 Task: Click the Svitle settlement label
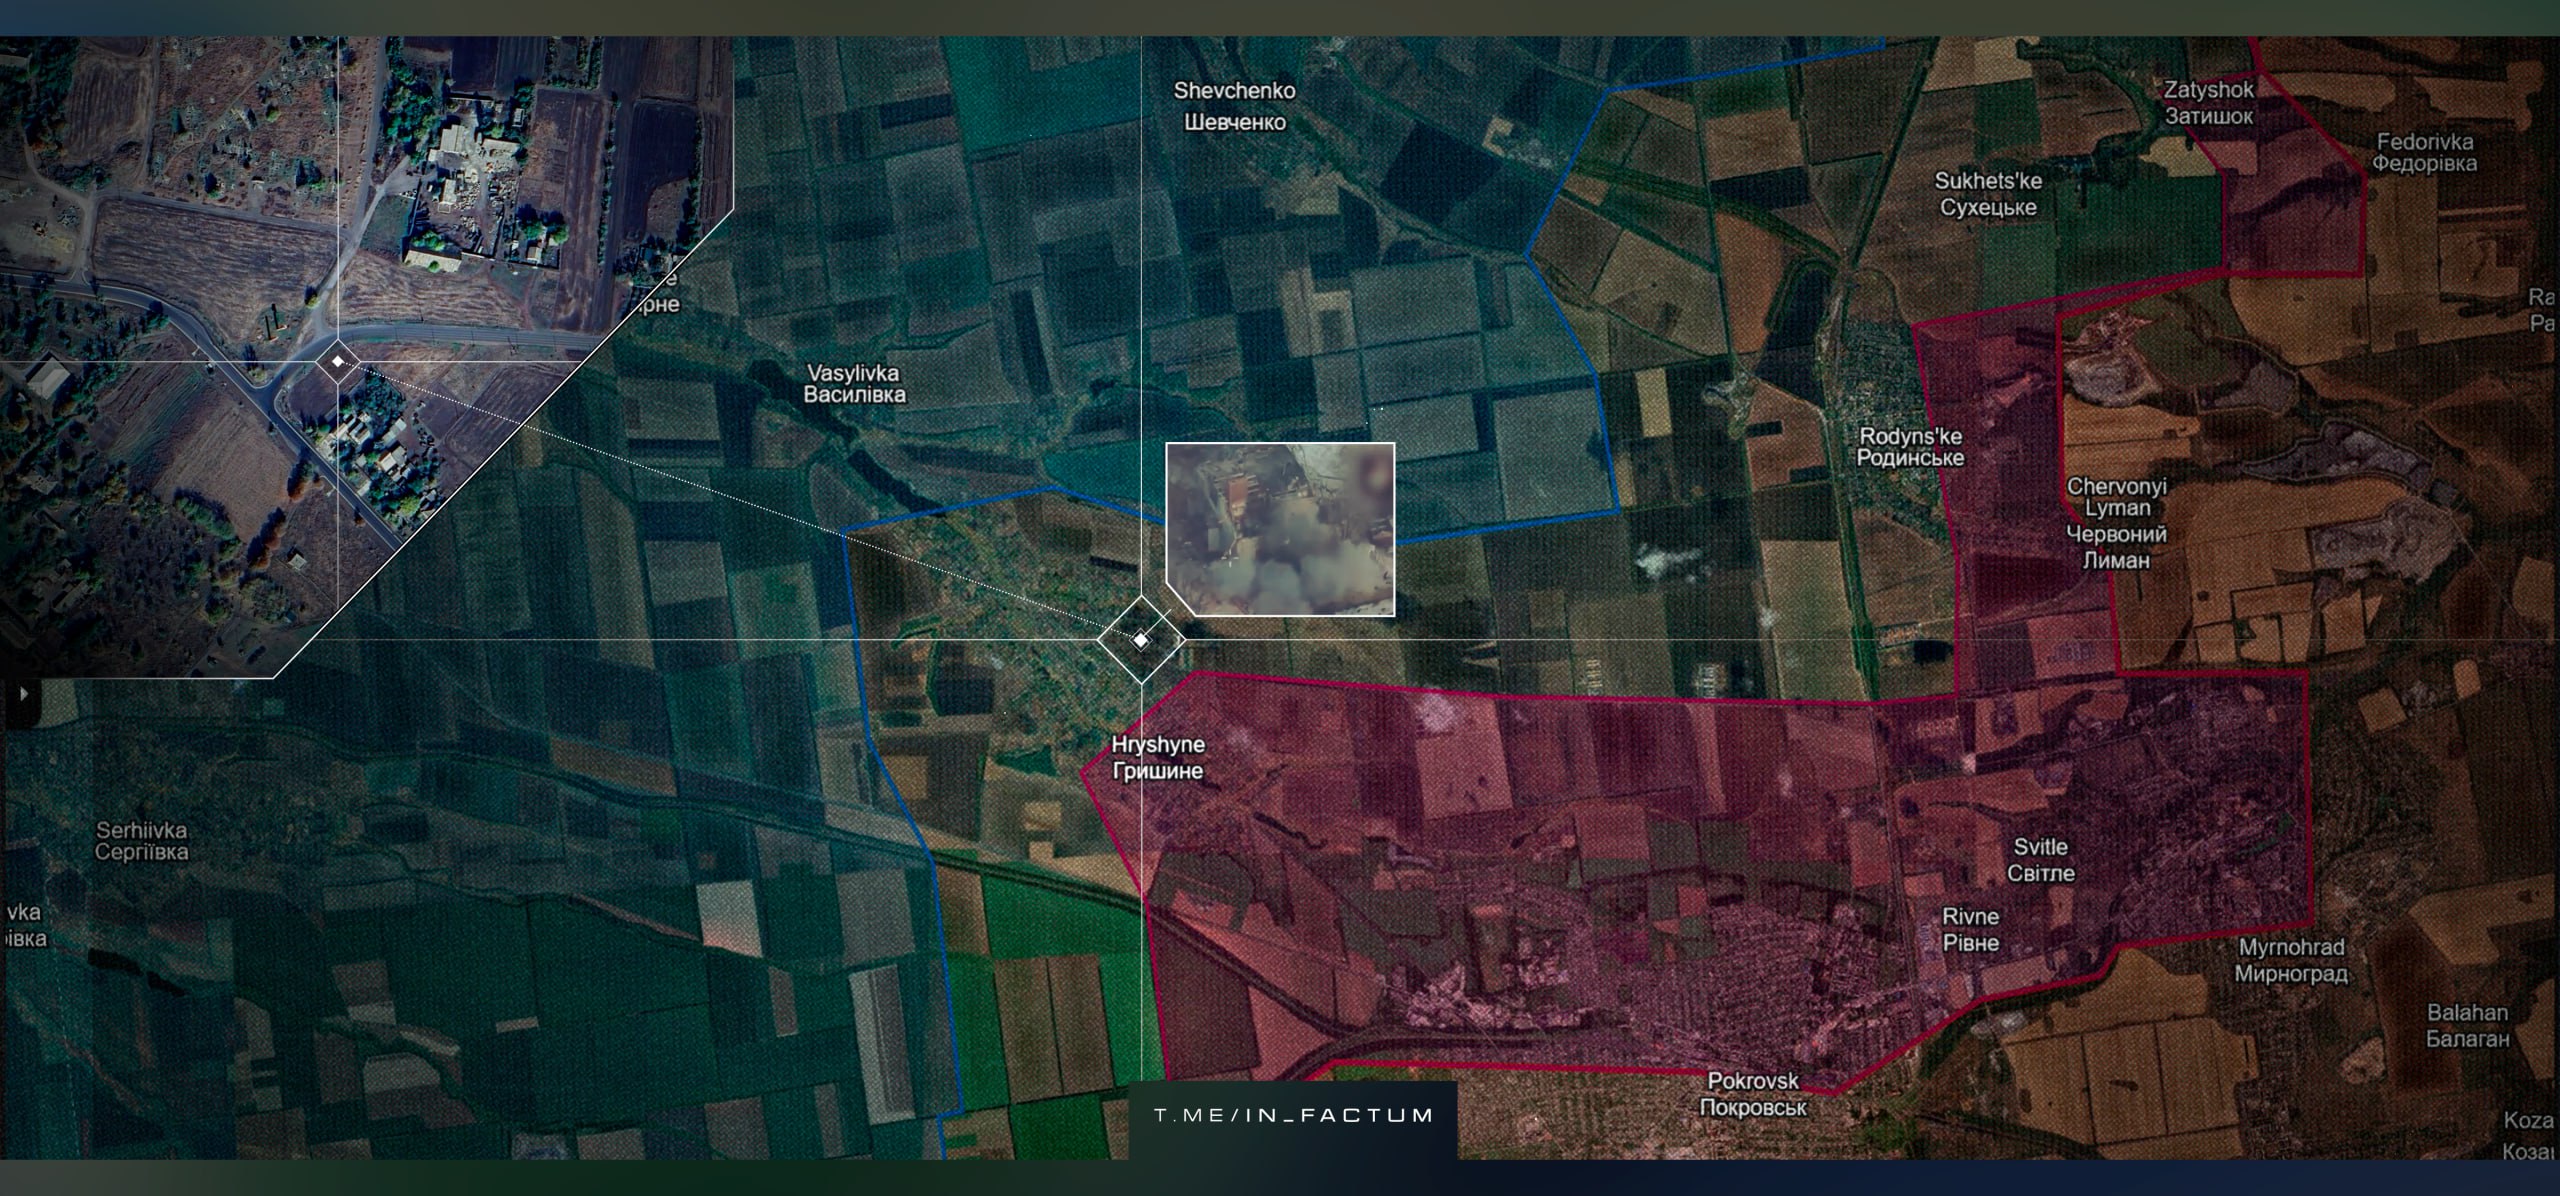pyautogui.click(x=2041, y=859)
